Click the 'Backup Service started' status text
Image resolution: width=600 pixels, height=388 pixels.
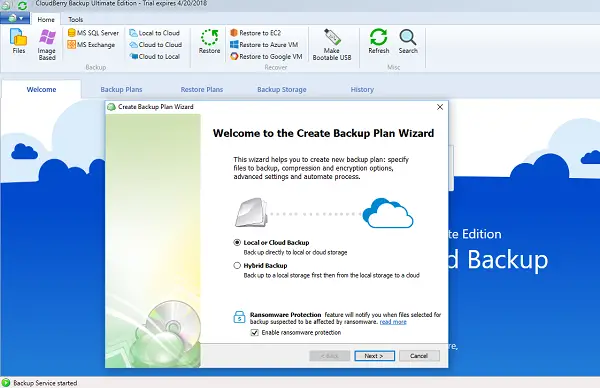tap(45, 383)
